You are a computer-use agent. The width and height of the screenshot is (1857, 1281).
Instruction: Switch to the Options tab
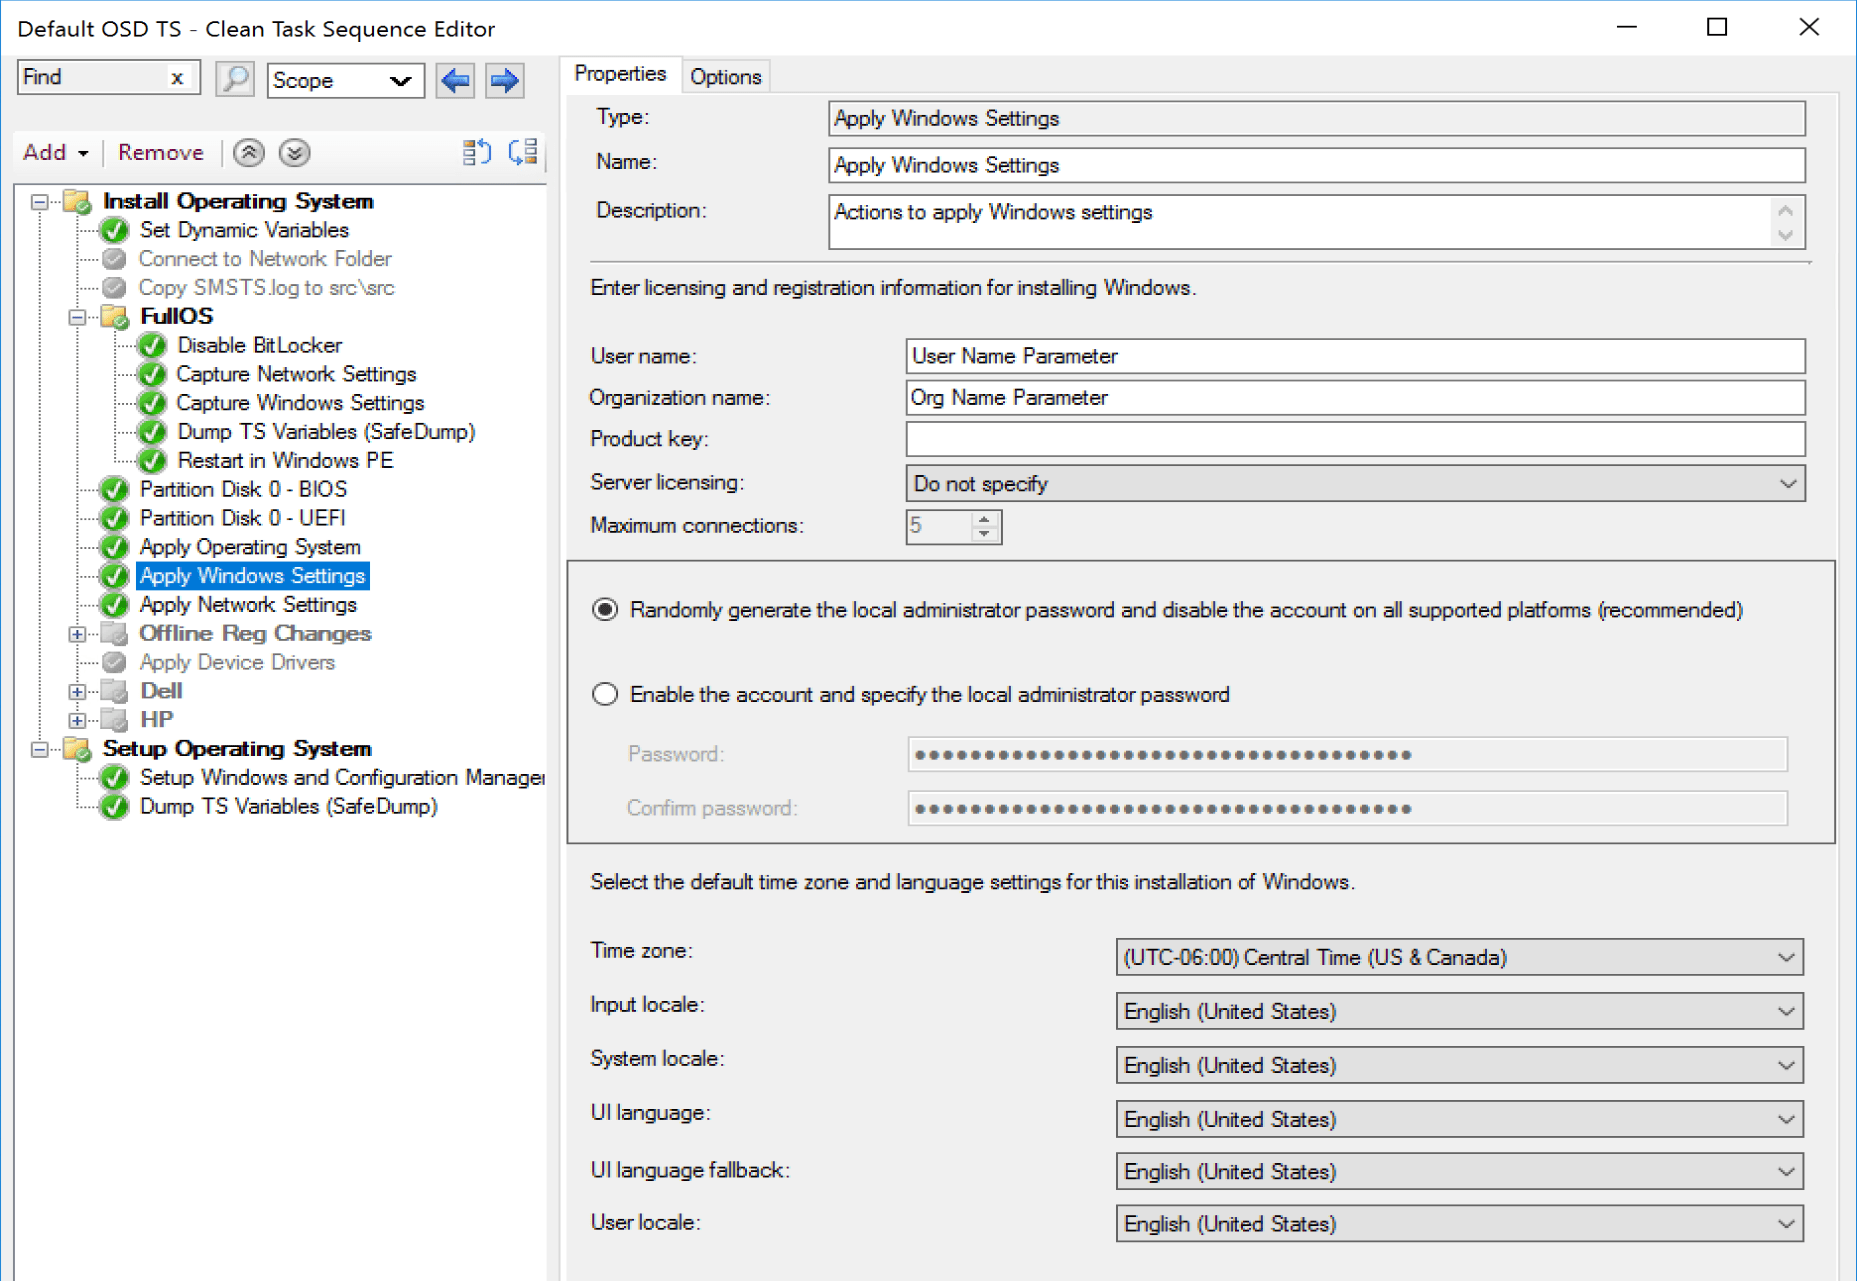[725, 77]
